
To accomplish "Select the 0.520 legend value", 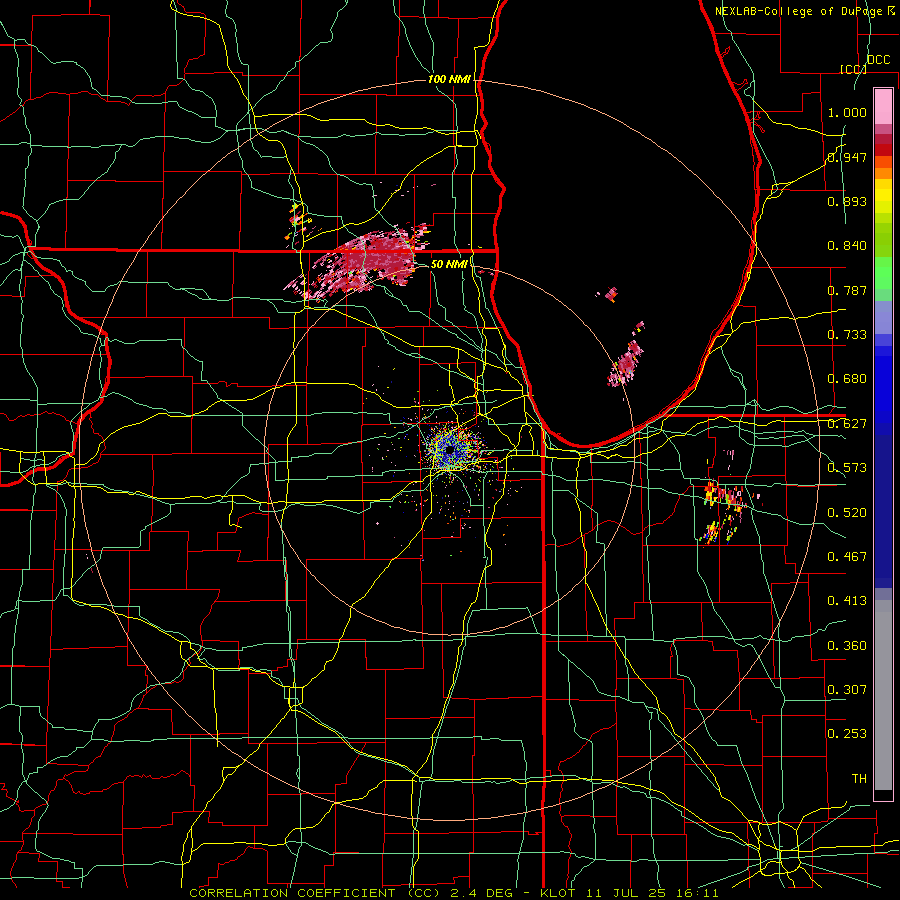I will point(847,513).
